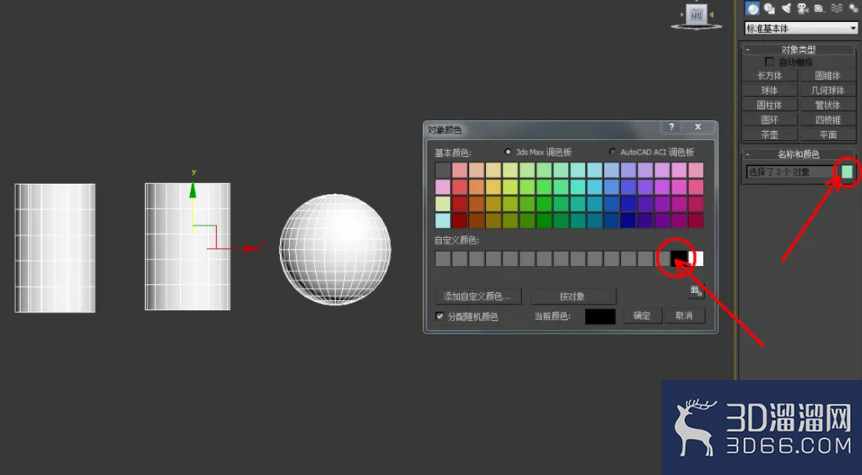Select the Systems gears icon

coord(853,8)
